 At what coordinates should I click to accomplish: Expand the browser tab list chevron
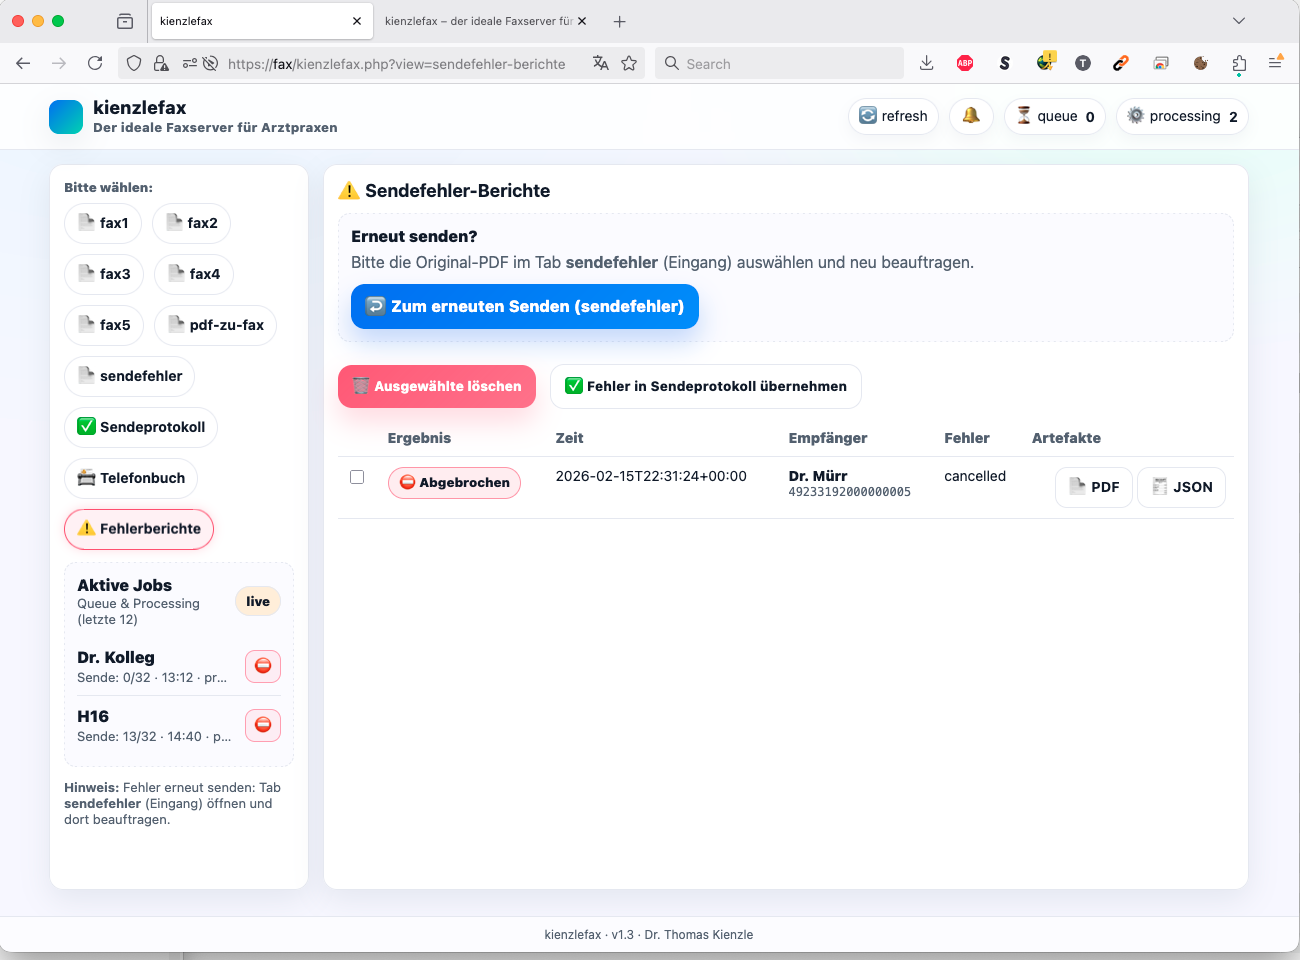1239,21
